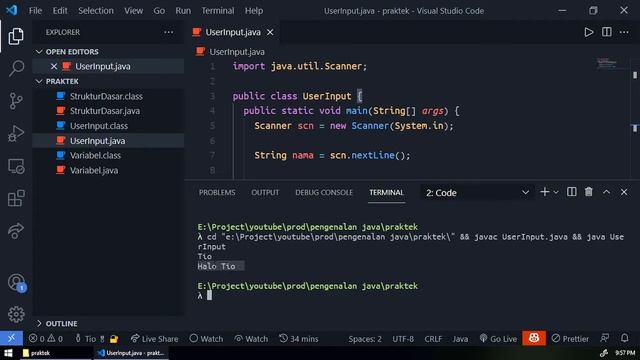Open terminal selector dropdown 2: Code

pyautogui.click(x=477, y=193)
